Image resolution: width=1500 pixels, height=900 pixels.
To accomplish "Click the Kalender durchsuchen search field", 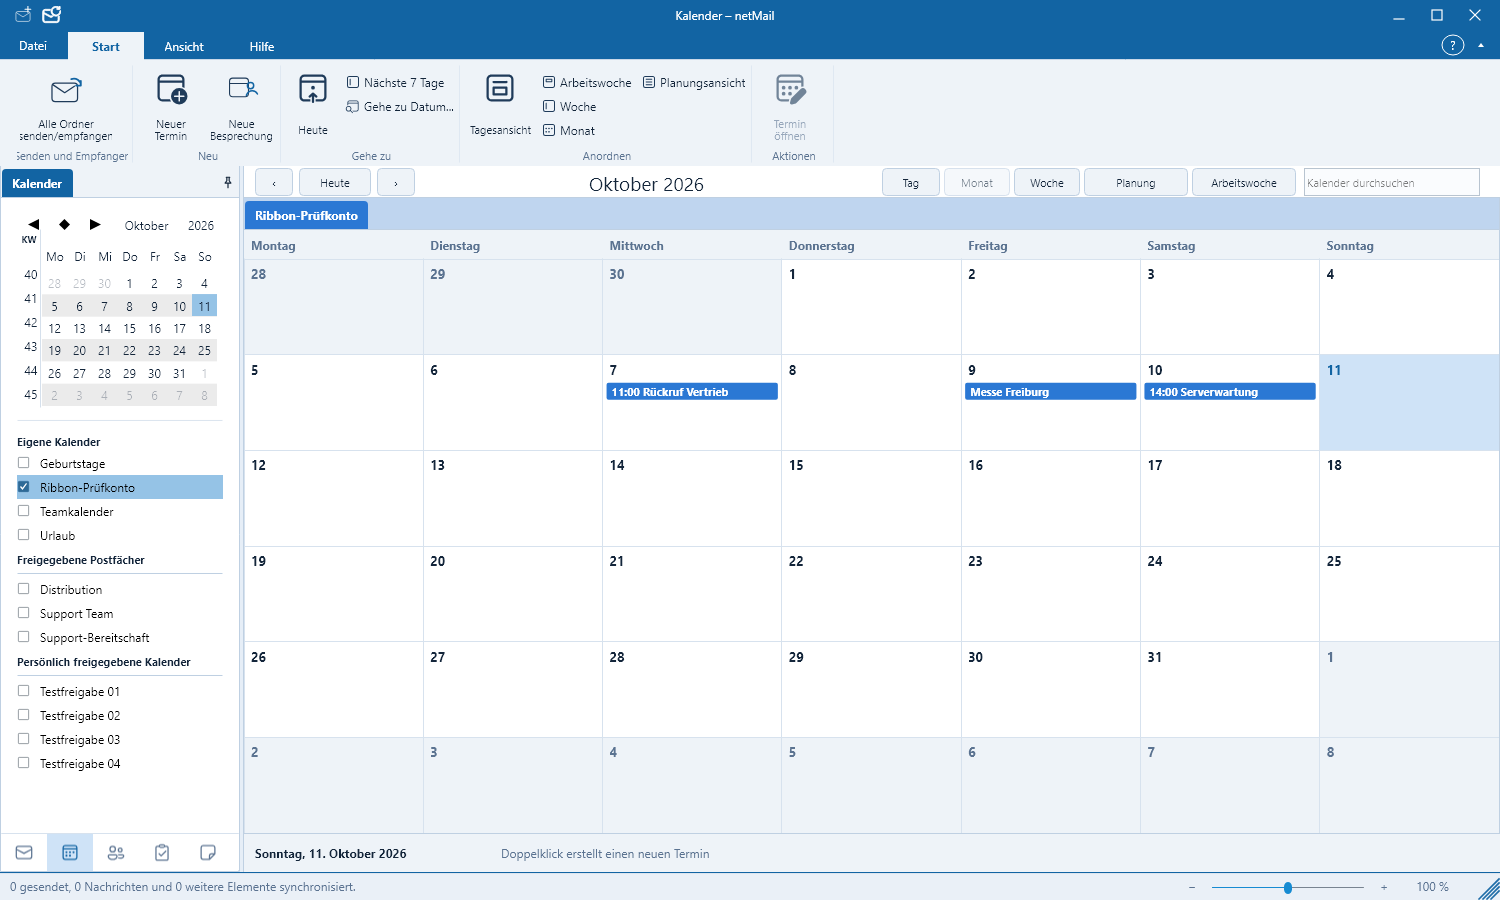I will coord(1391,183).
